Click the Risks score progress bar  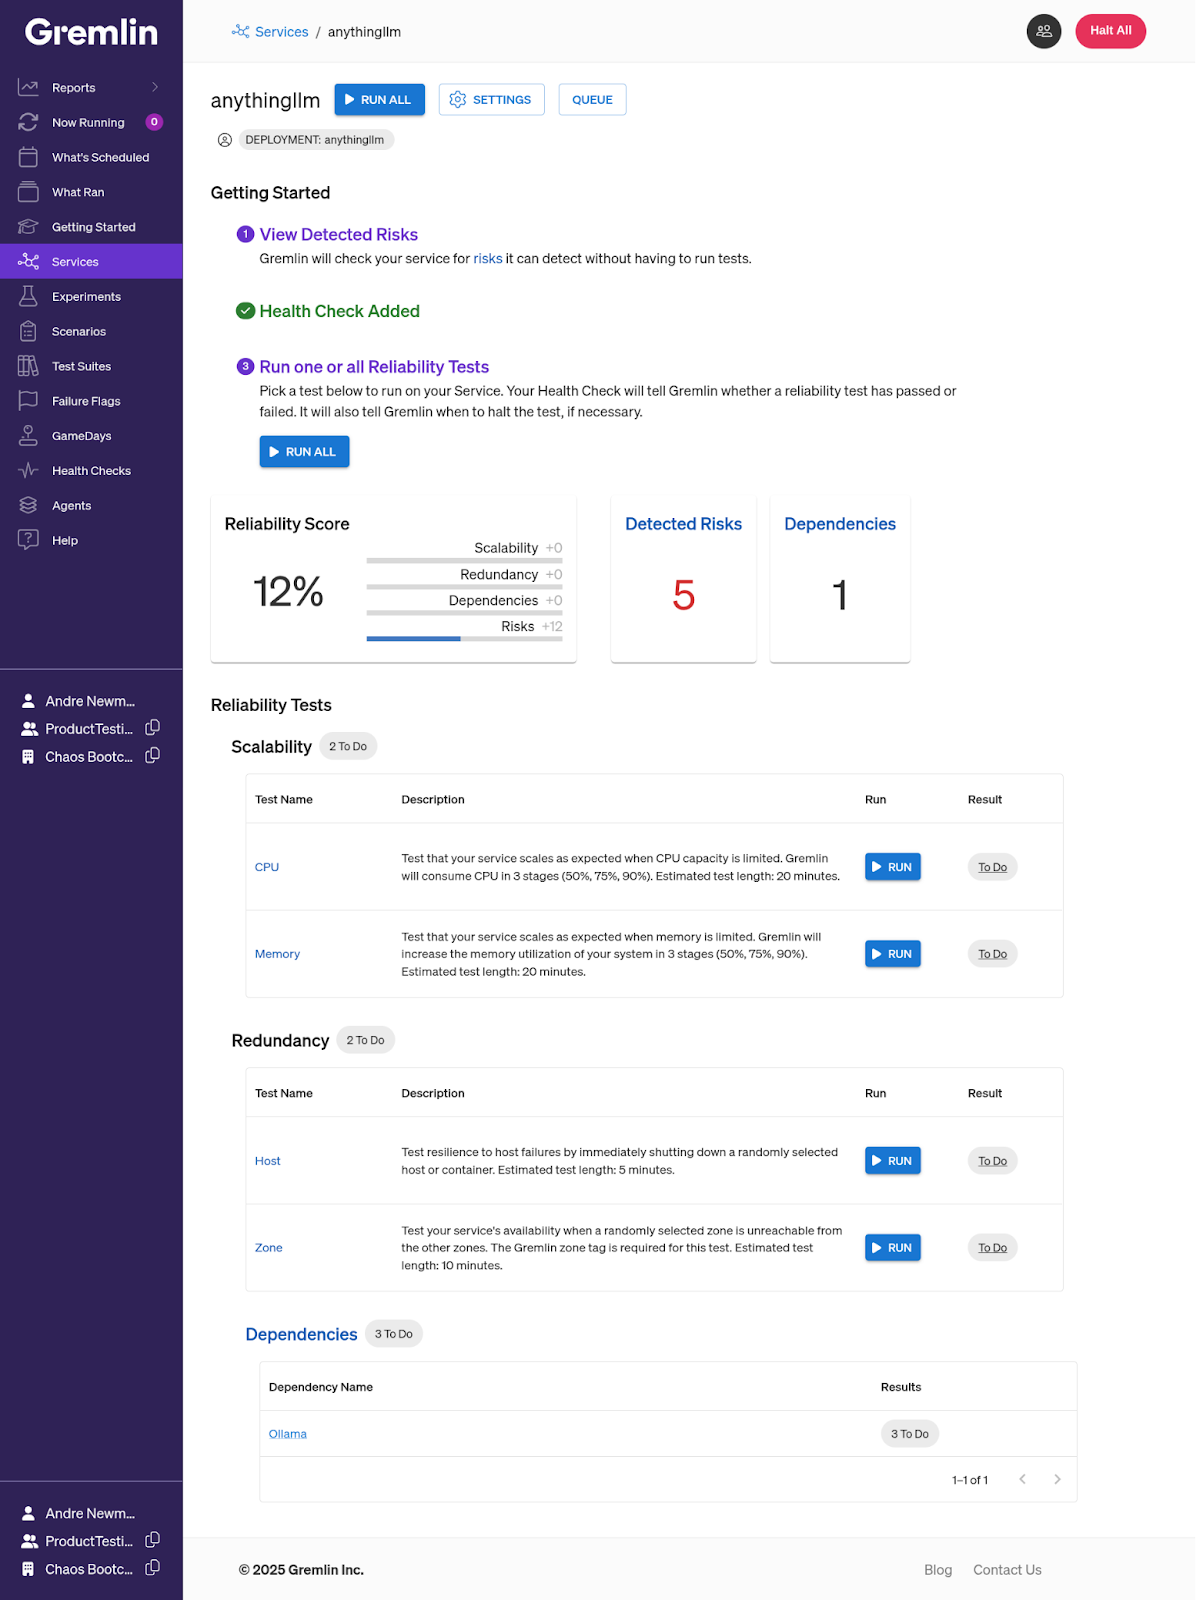pos(464,638)
